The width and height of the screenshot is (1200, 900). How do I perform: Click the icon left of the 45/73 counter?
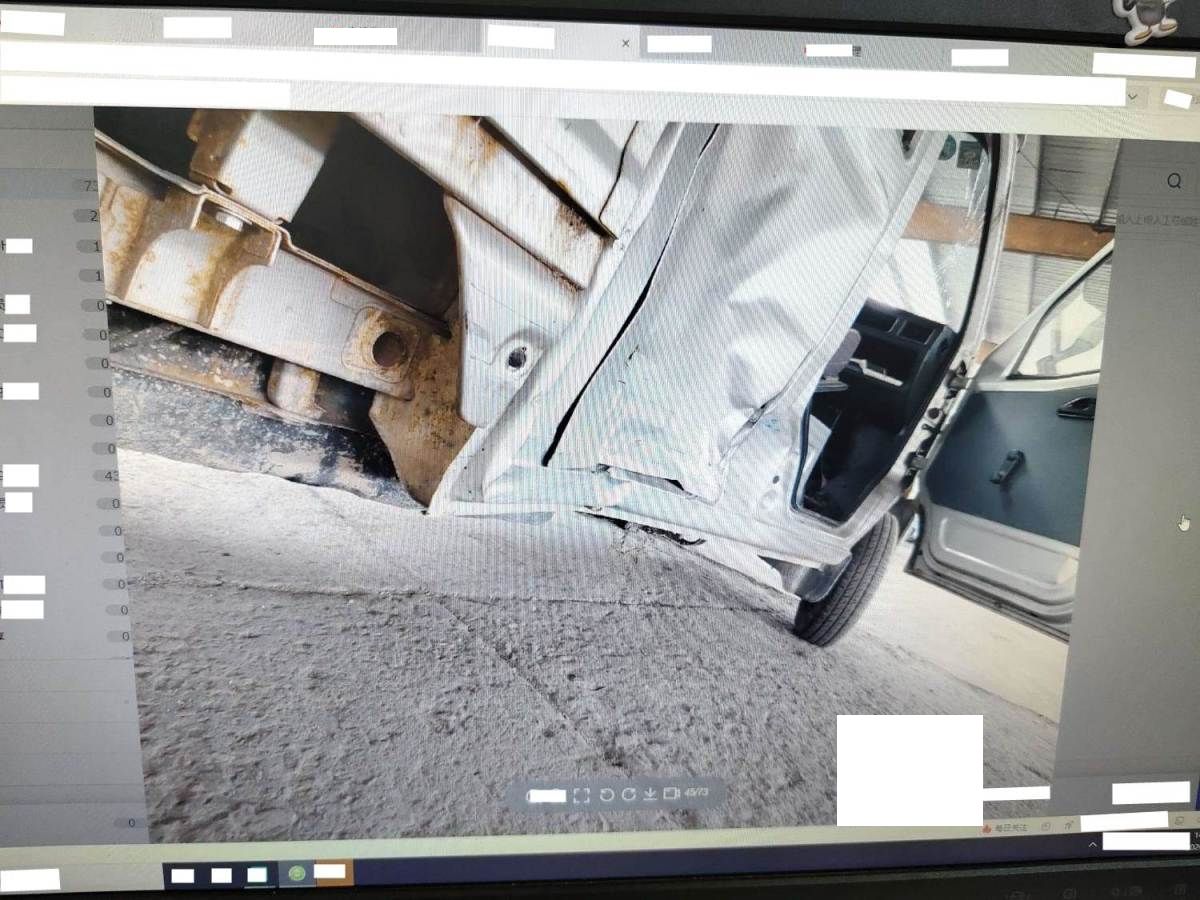click(x=671, y=794)
